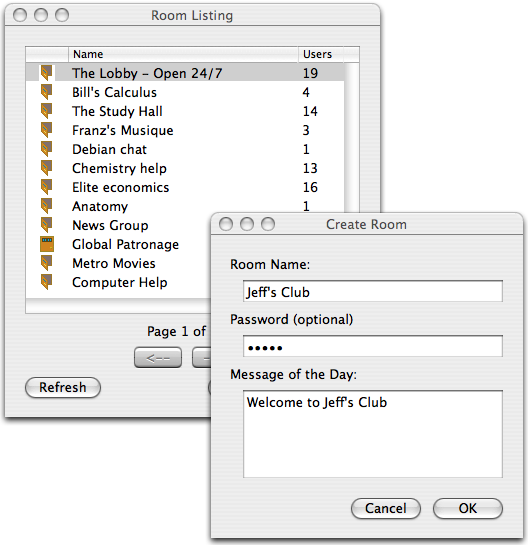Viewport: 528px width, 545px height.
Task: Select the door icon for Computer Help
Action: 47,282
